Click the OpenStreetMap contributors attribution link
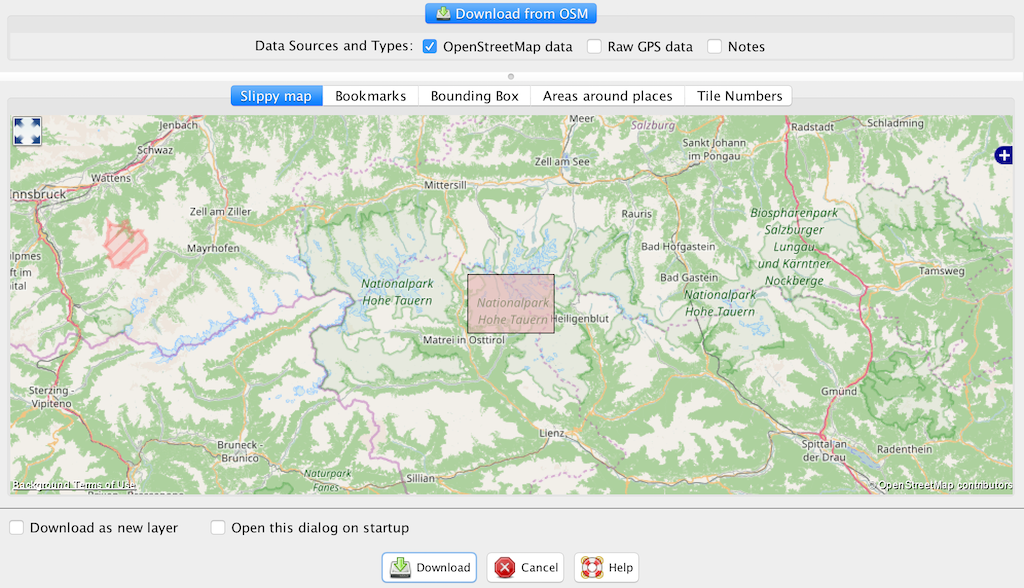The width and height of the screenshot is (1024, 588). coord(945,485)
